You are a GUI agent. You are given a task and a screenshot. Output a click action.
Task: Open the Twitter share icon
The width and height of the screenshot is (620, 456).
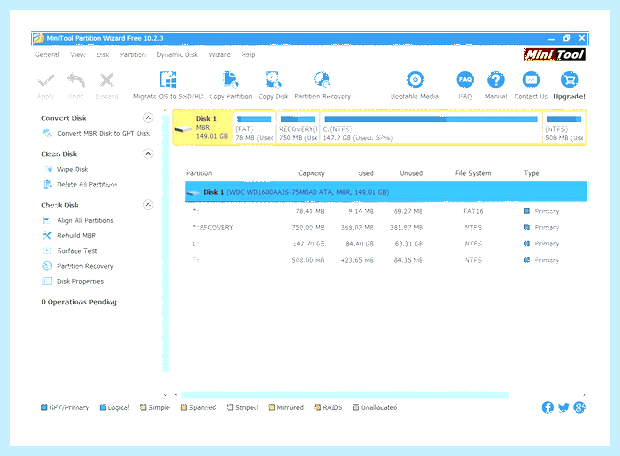click(563, 407)
